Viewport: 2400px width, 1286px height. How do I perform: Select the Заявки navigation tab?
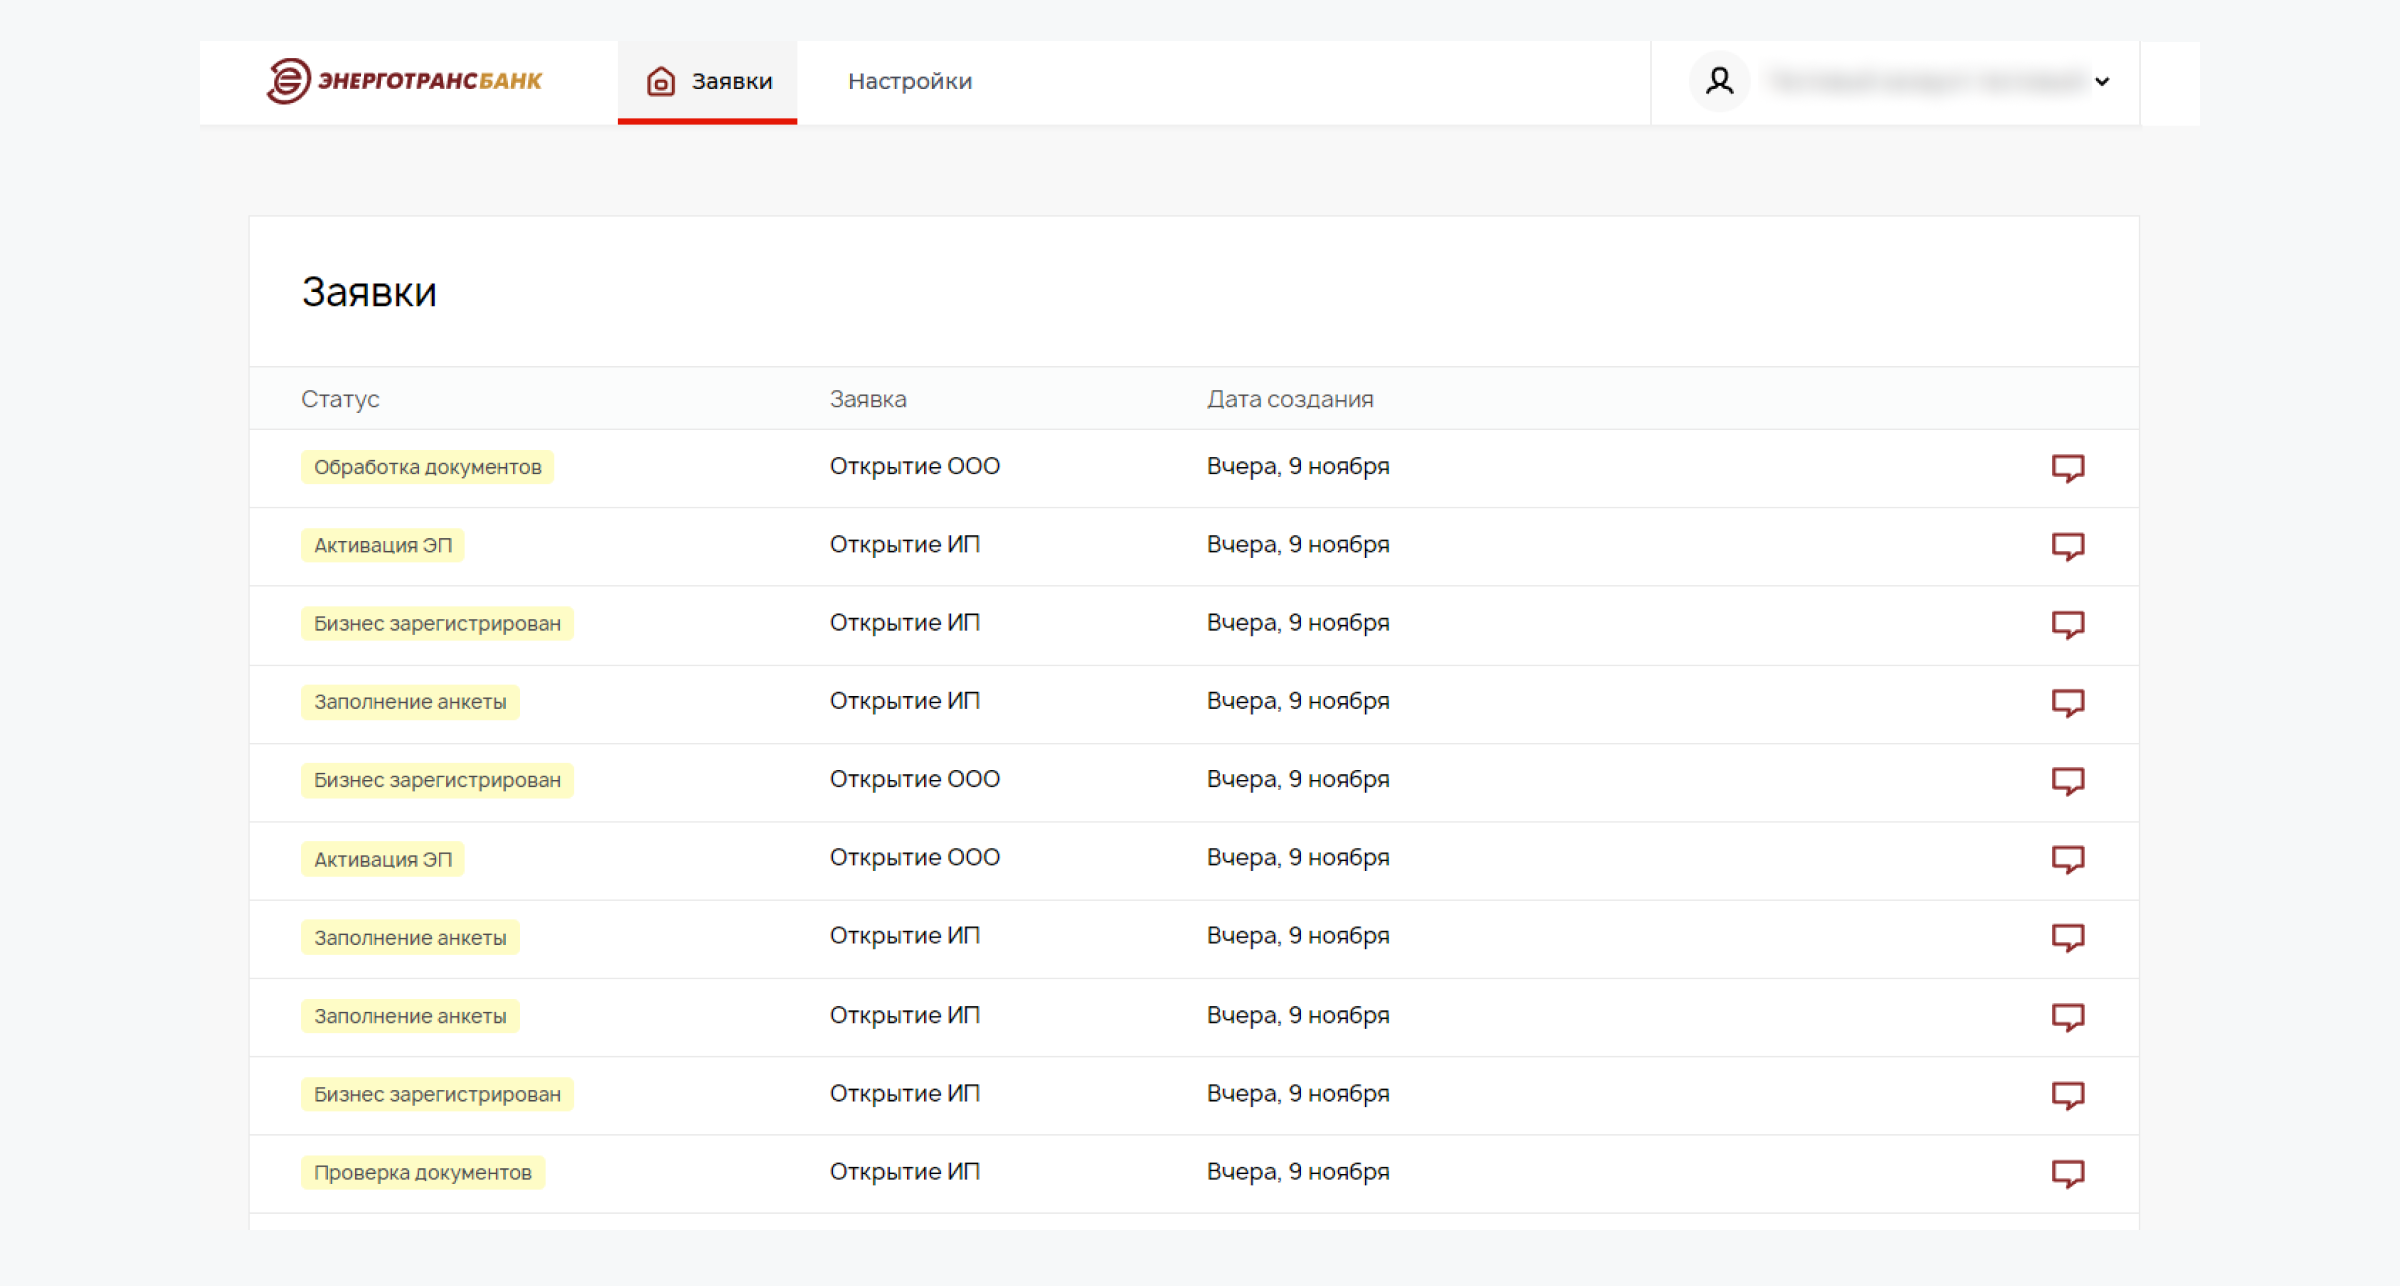730,81
